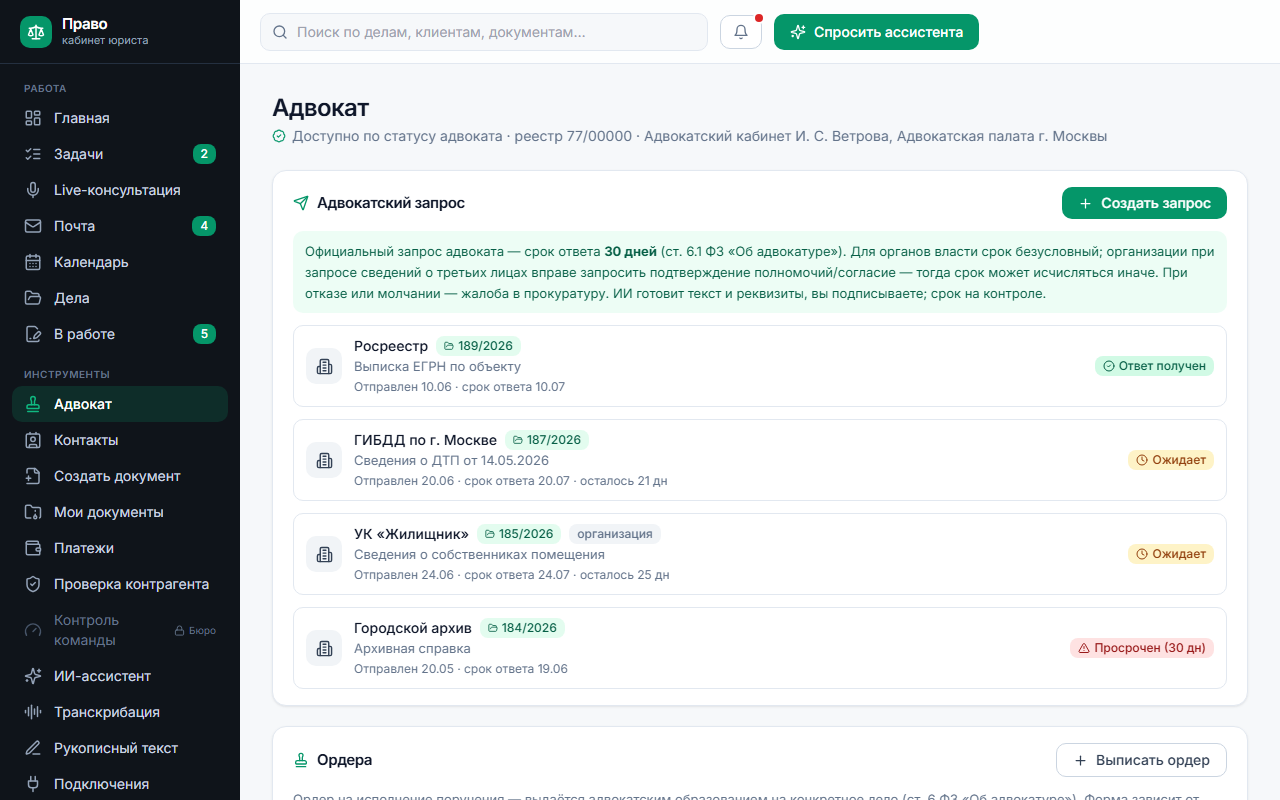Click the Дела folder icon
1280x800 pixels.
[x=33, y=298]
